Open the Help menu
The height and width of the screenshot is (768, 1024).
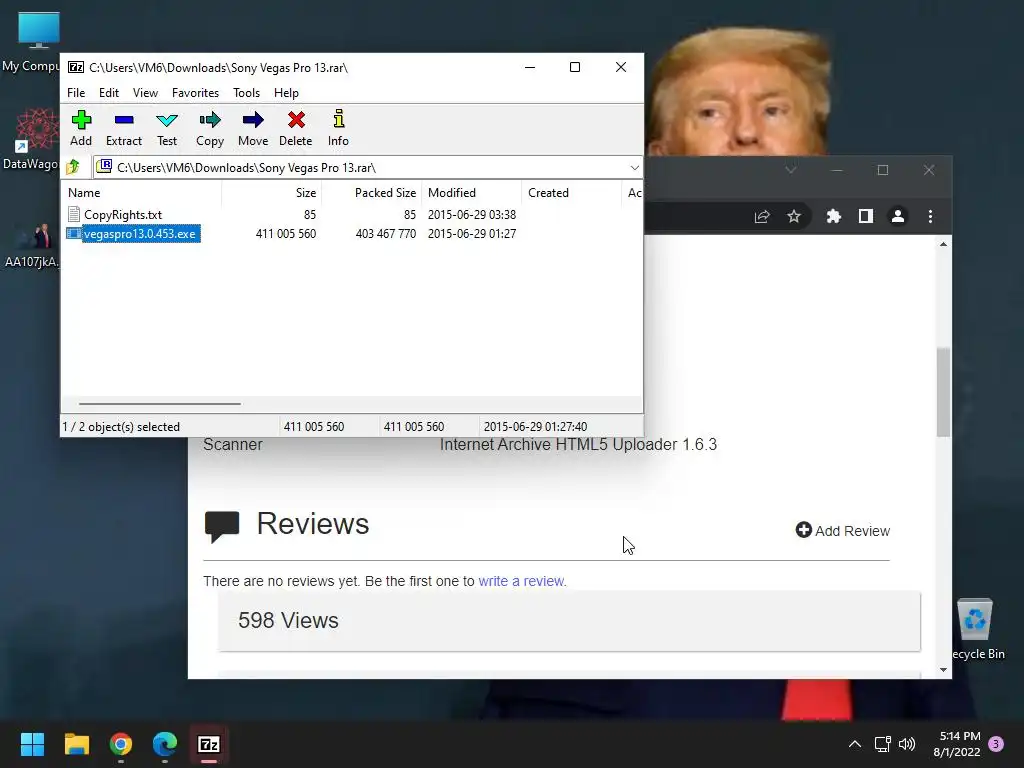[x=286, y=93]
